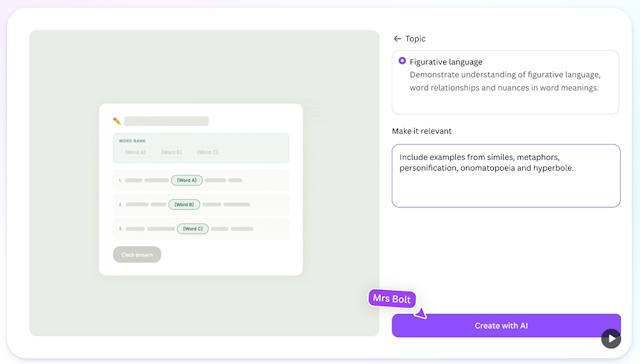Click the Figurative language description text
The height and width of the screenshot is (364, 640).
505,81
